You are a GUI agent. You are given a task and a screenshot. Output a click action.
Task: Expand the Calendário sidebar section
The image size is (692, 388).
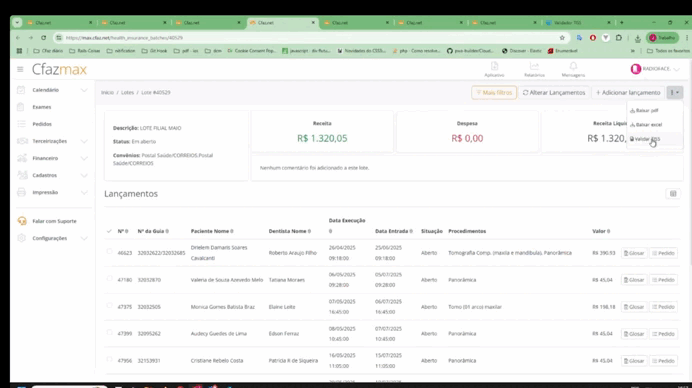(x=84, y=90)
